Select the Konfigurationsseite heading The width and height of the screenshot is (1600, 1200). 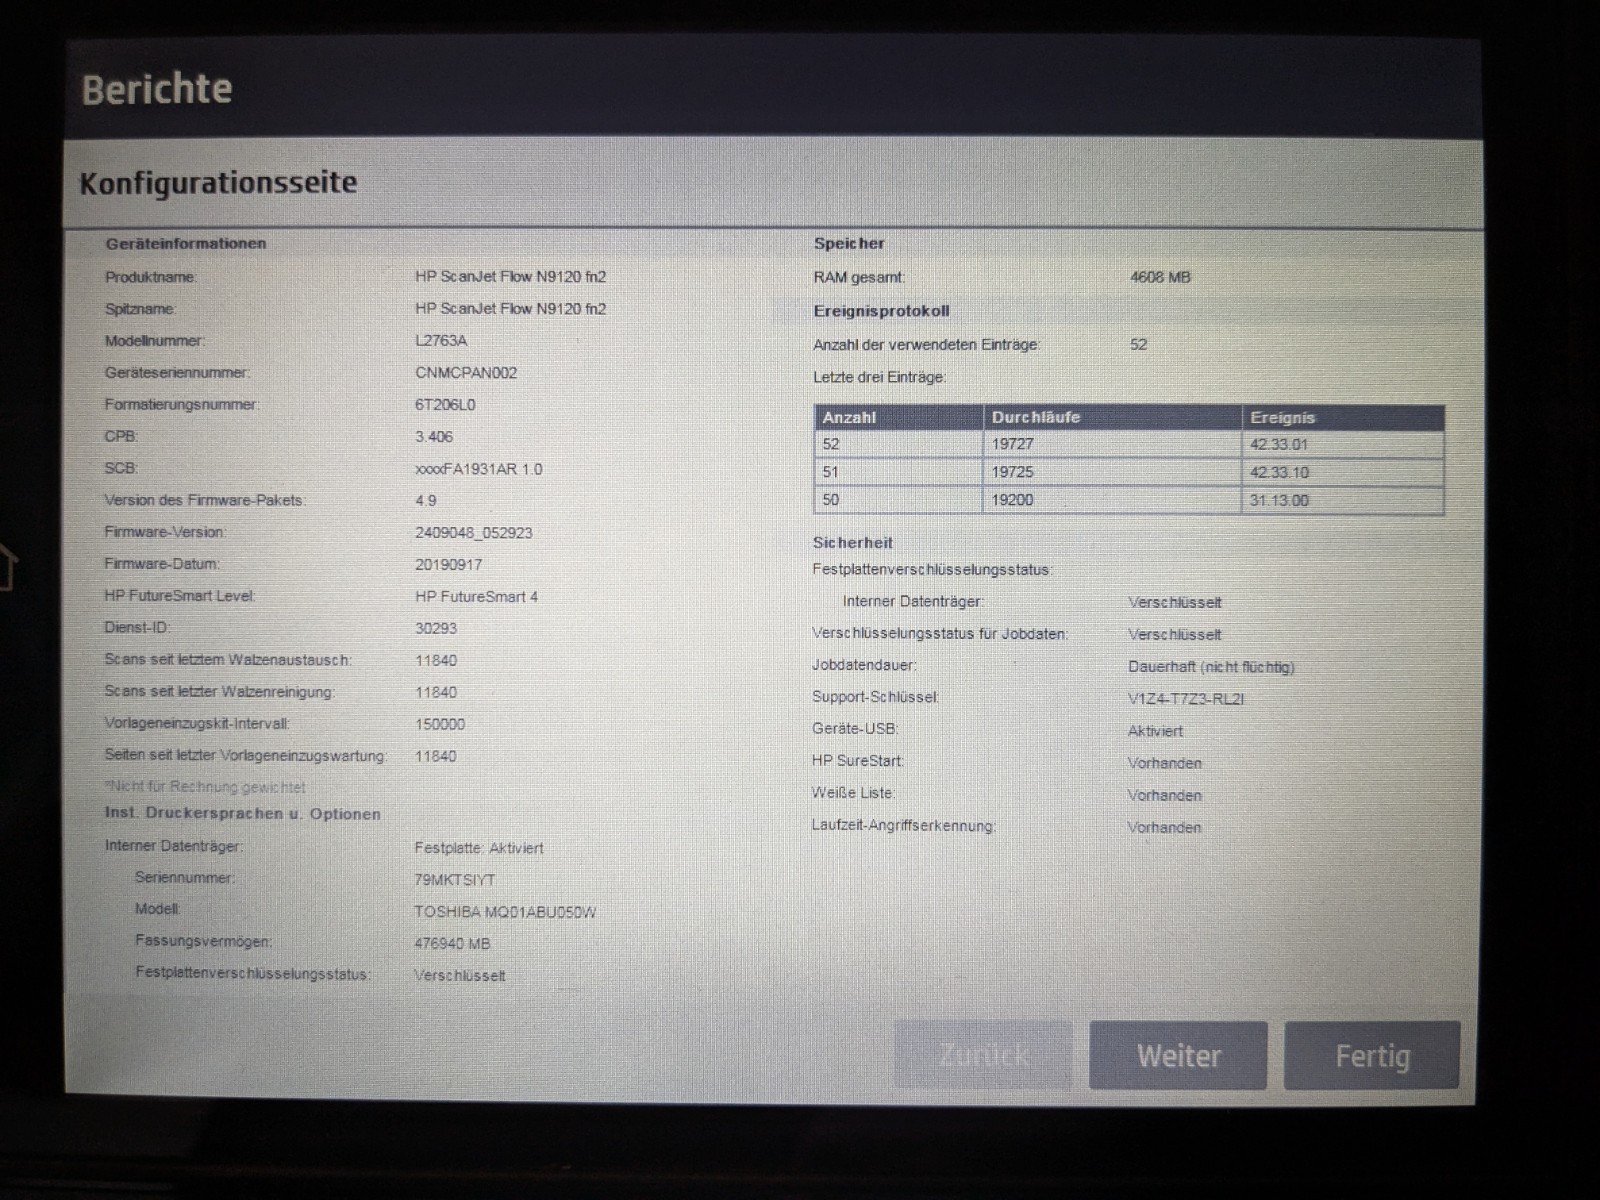218,183
